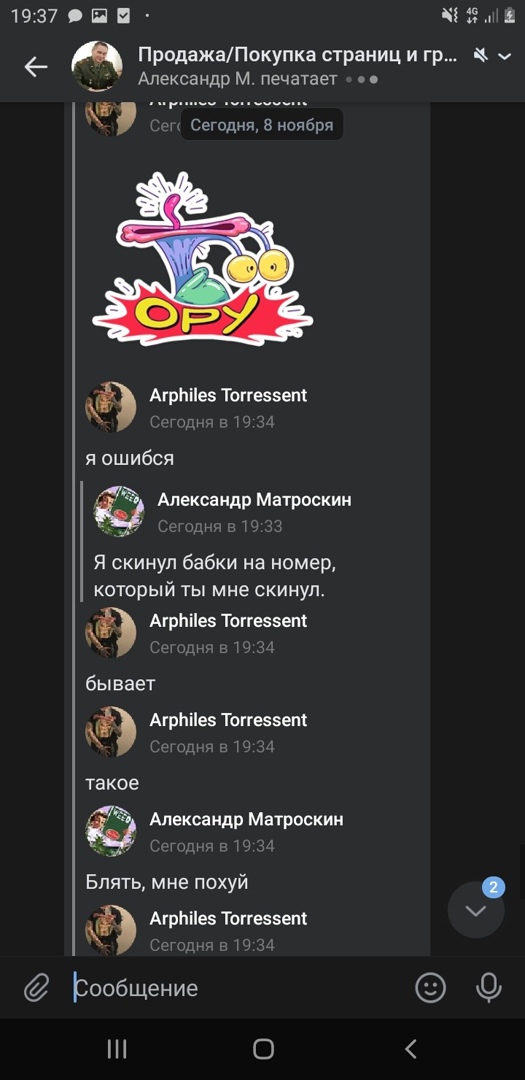Tap the Android recent apps navigation button
The height and width of the screenshot is (1080, 525).
[117, 1049]
